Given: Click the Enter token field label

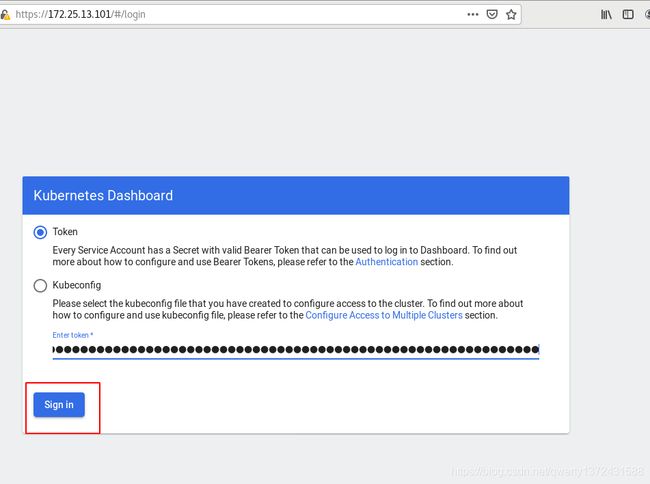Looking at the screenshot, I should (x=73, y=335).
